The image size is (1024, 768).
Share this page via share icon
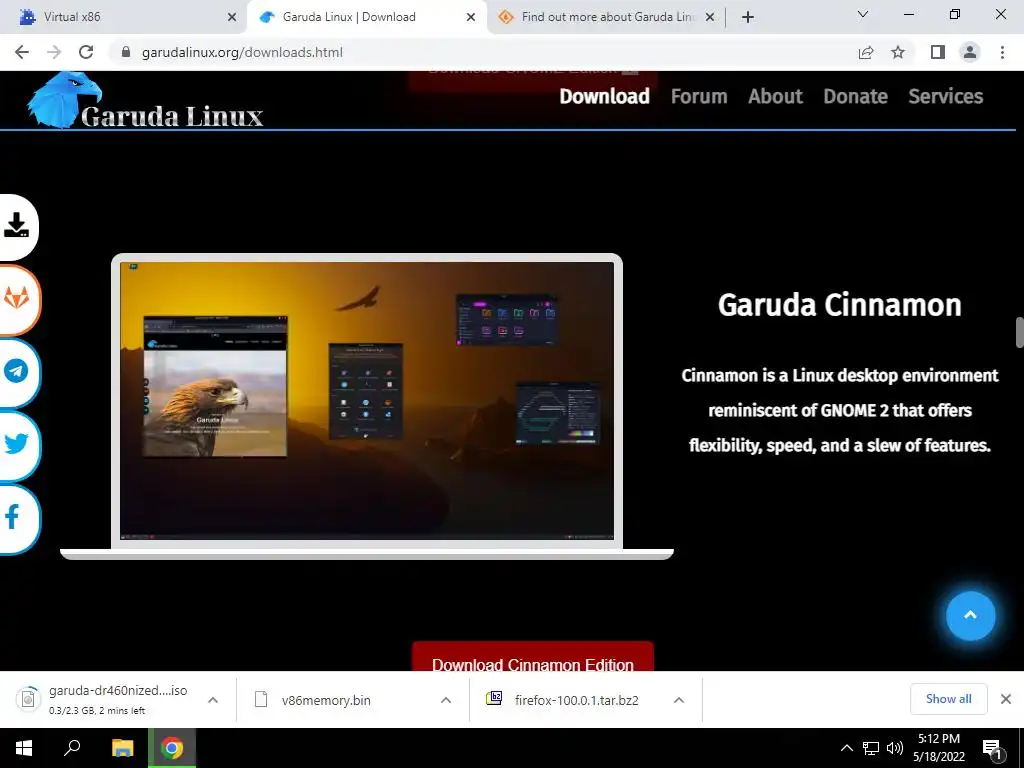point(866,52)
